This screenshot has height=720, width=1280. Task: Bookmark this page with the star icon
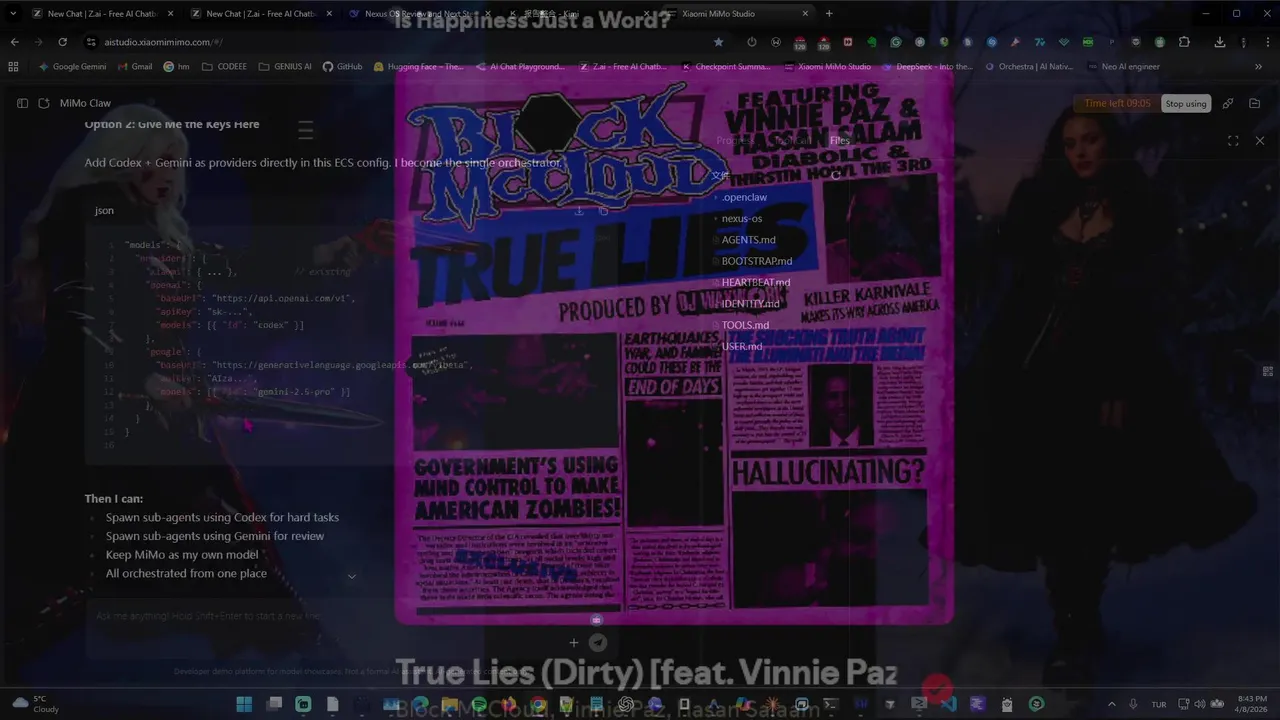tap(718, 42)
